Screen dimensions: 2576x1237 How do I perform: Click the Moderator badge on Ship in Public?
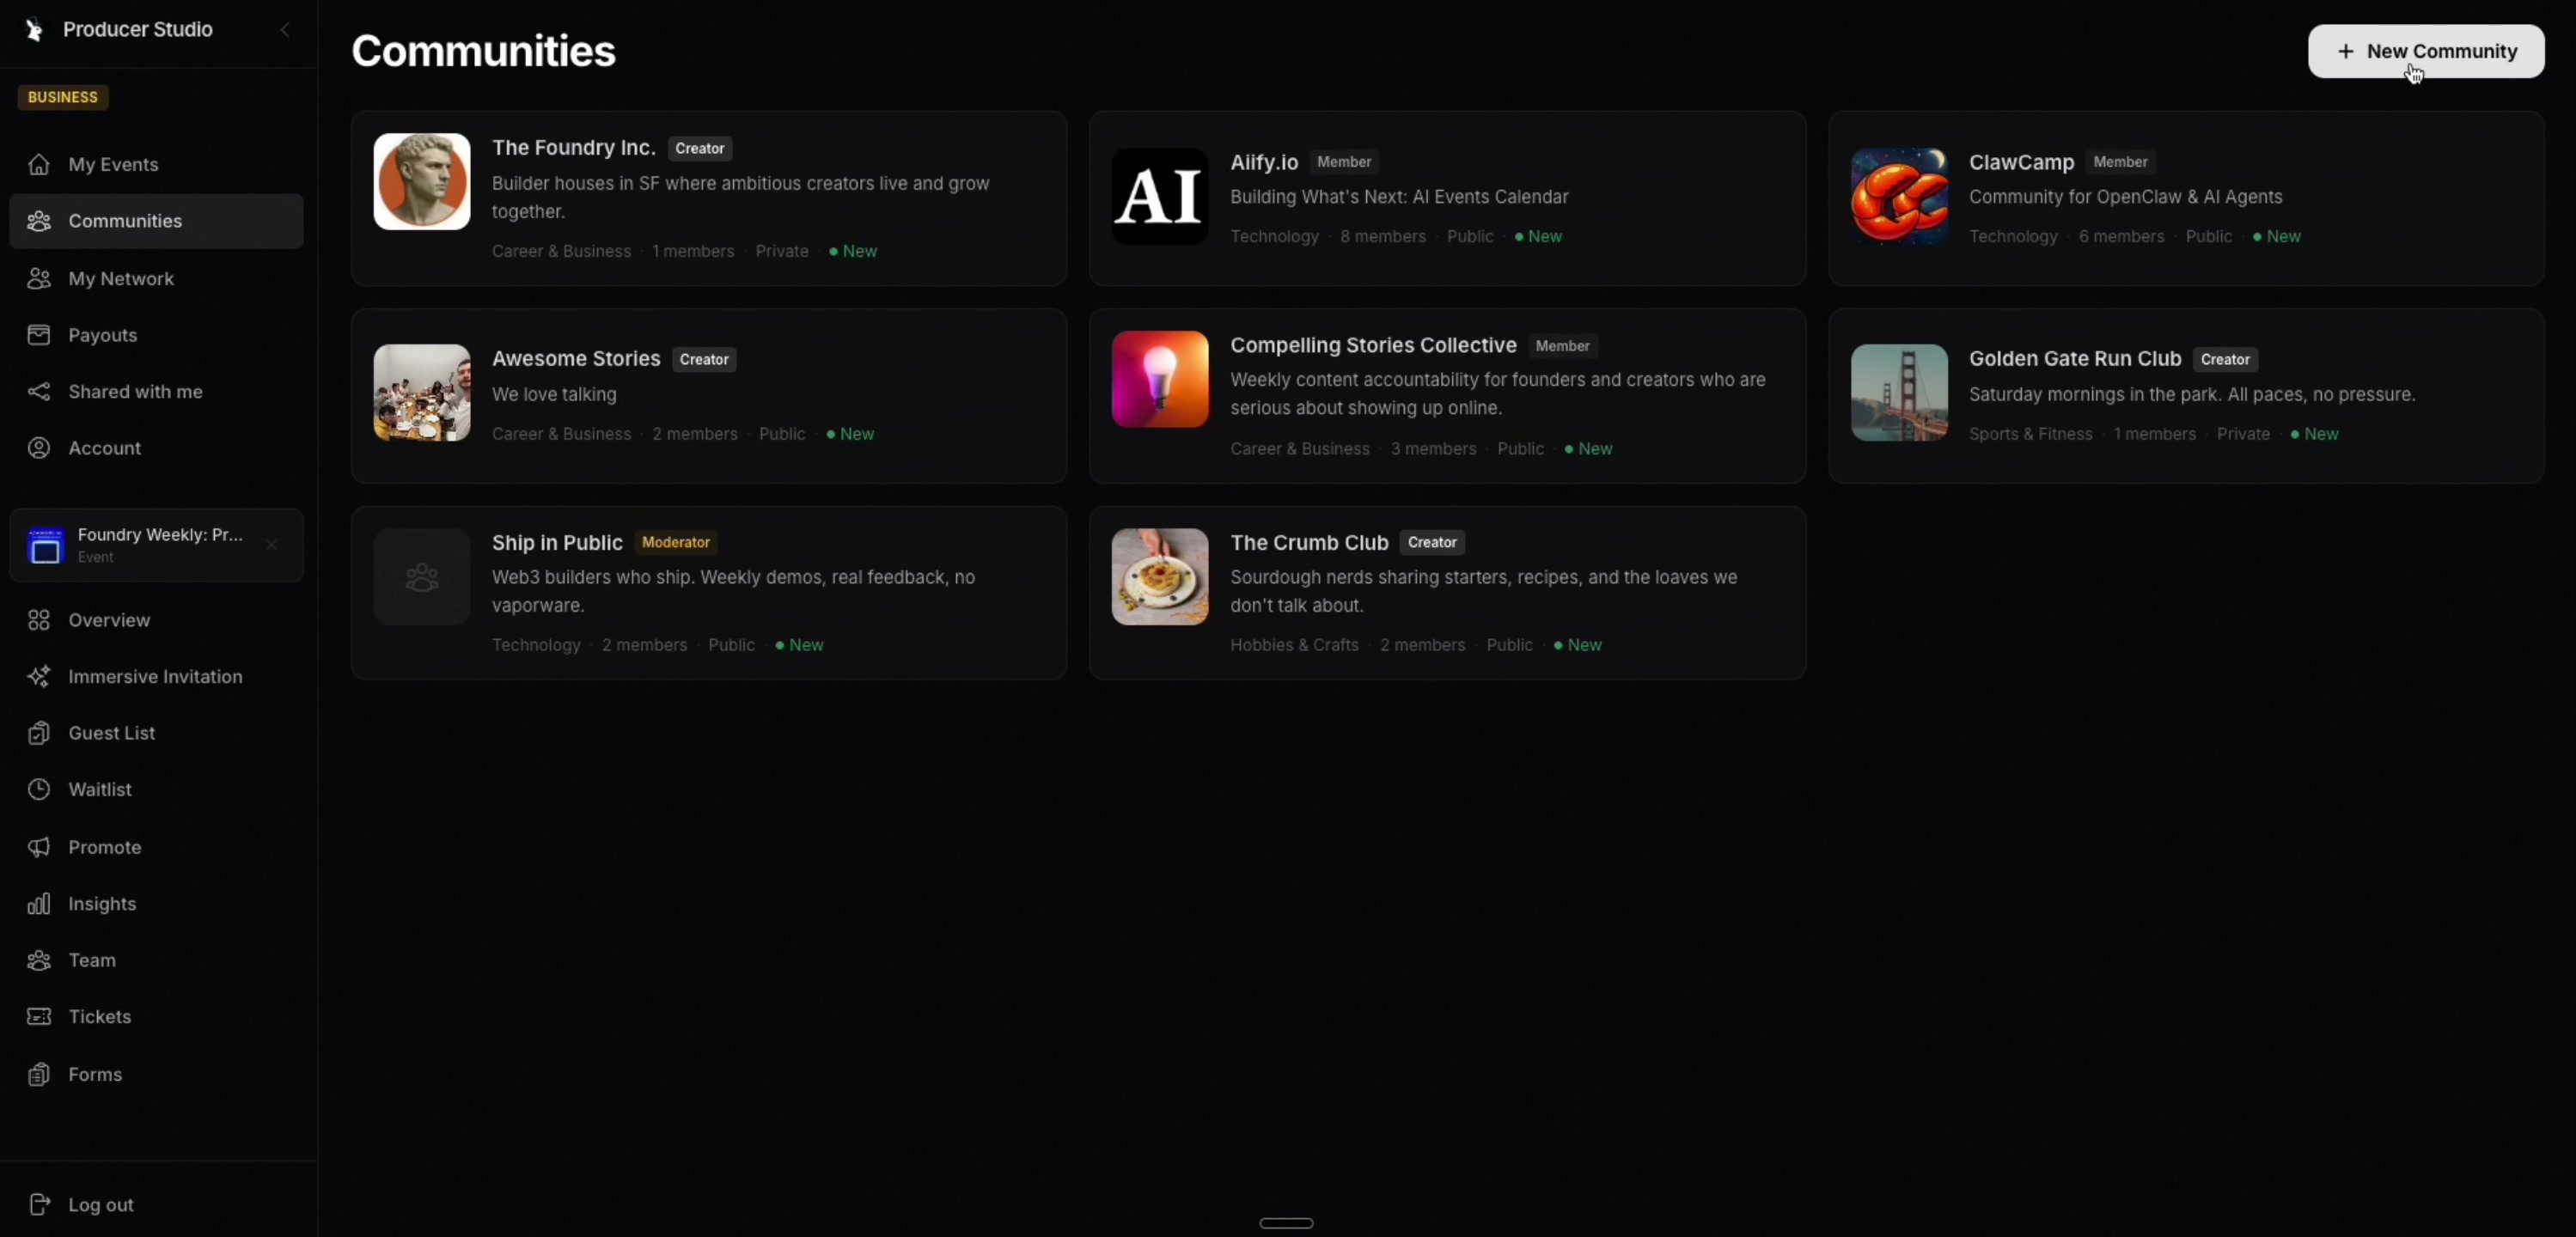[x=676, y=542]
